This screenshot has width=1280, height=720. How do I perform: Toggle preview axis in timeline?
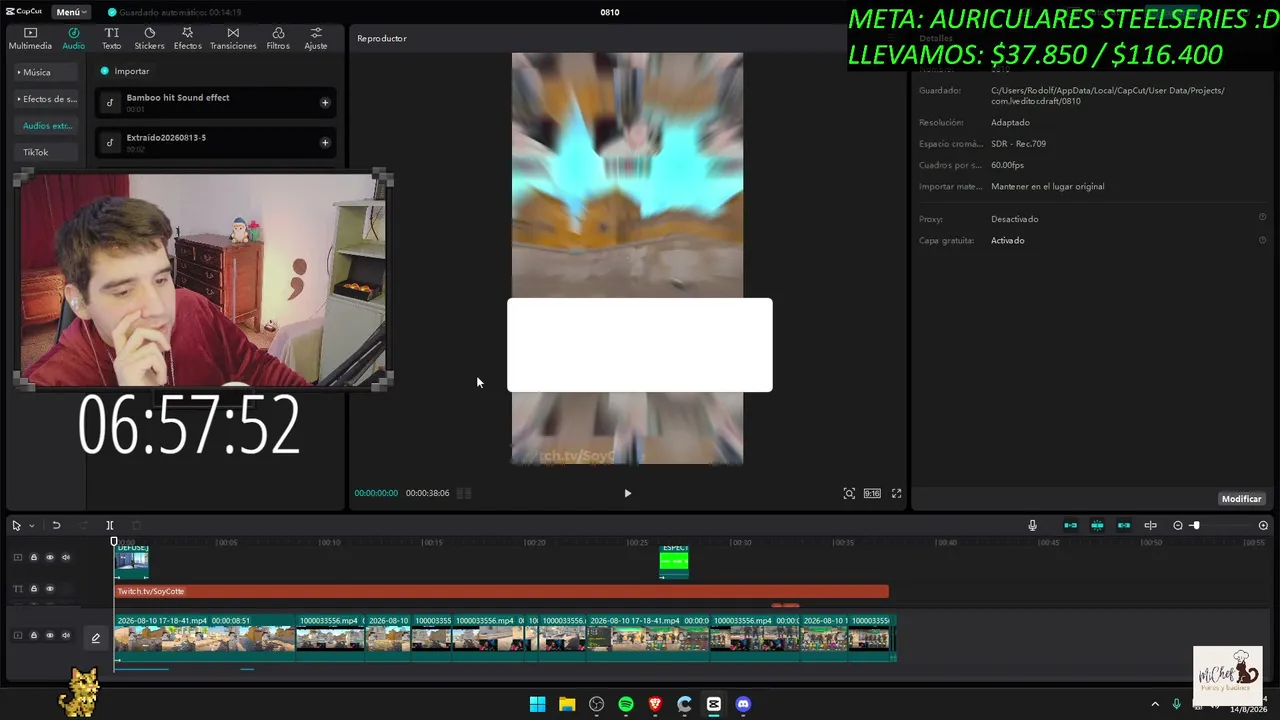1150,525
